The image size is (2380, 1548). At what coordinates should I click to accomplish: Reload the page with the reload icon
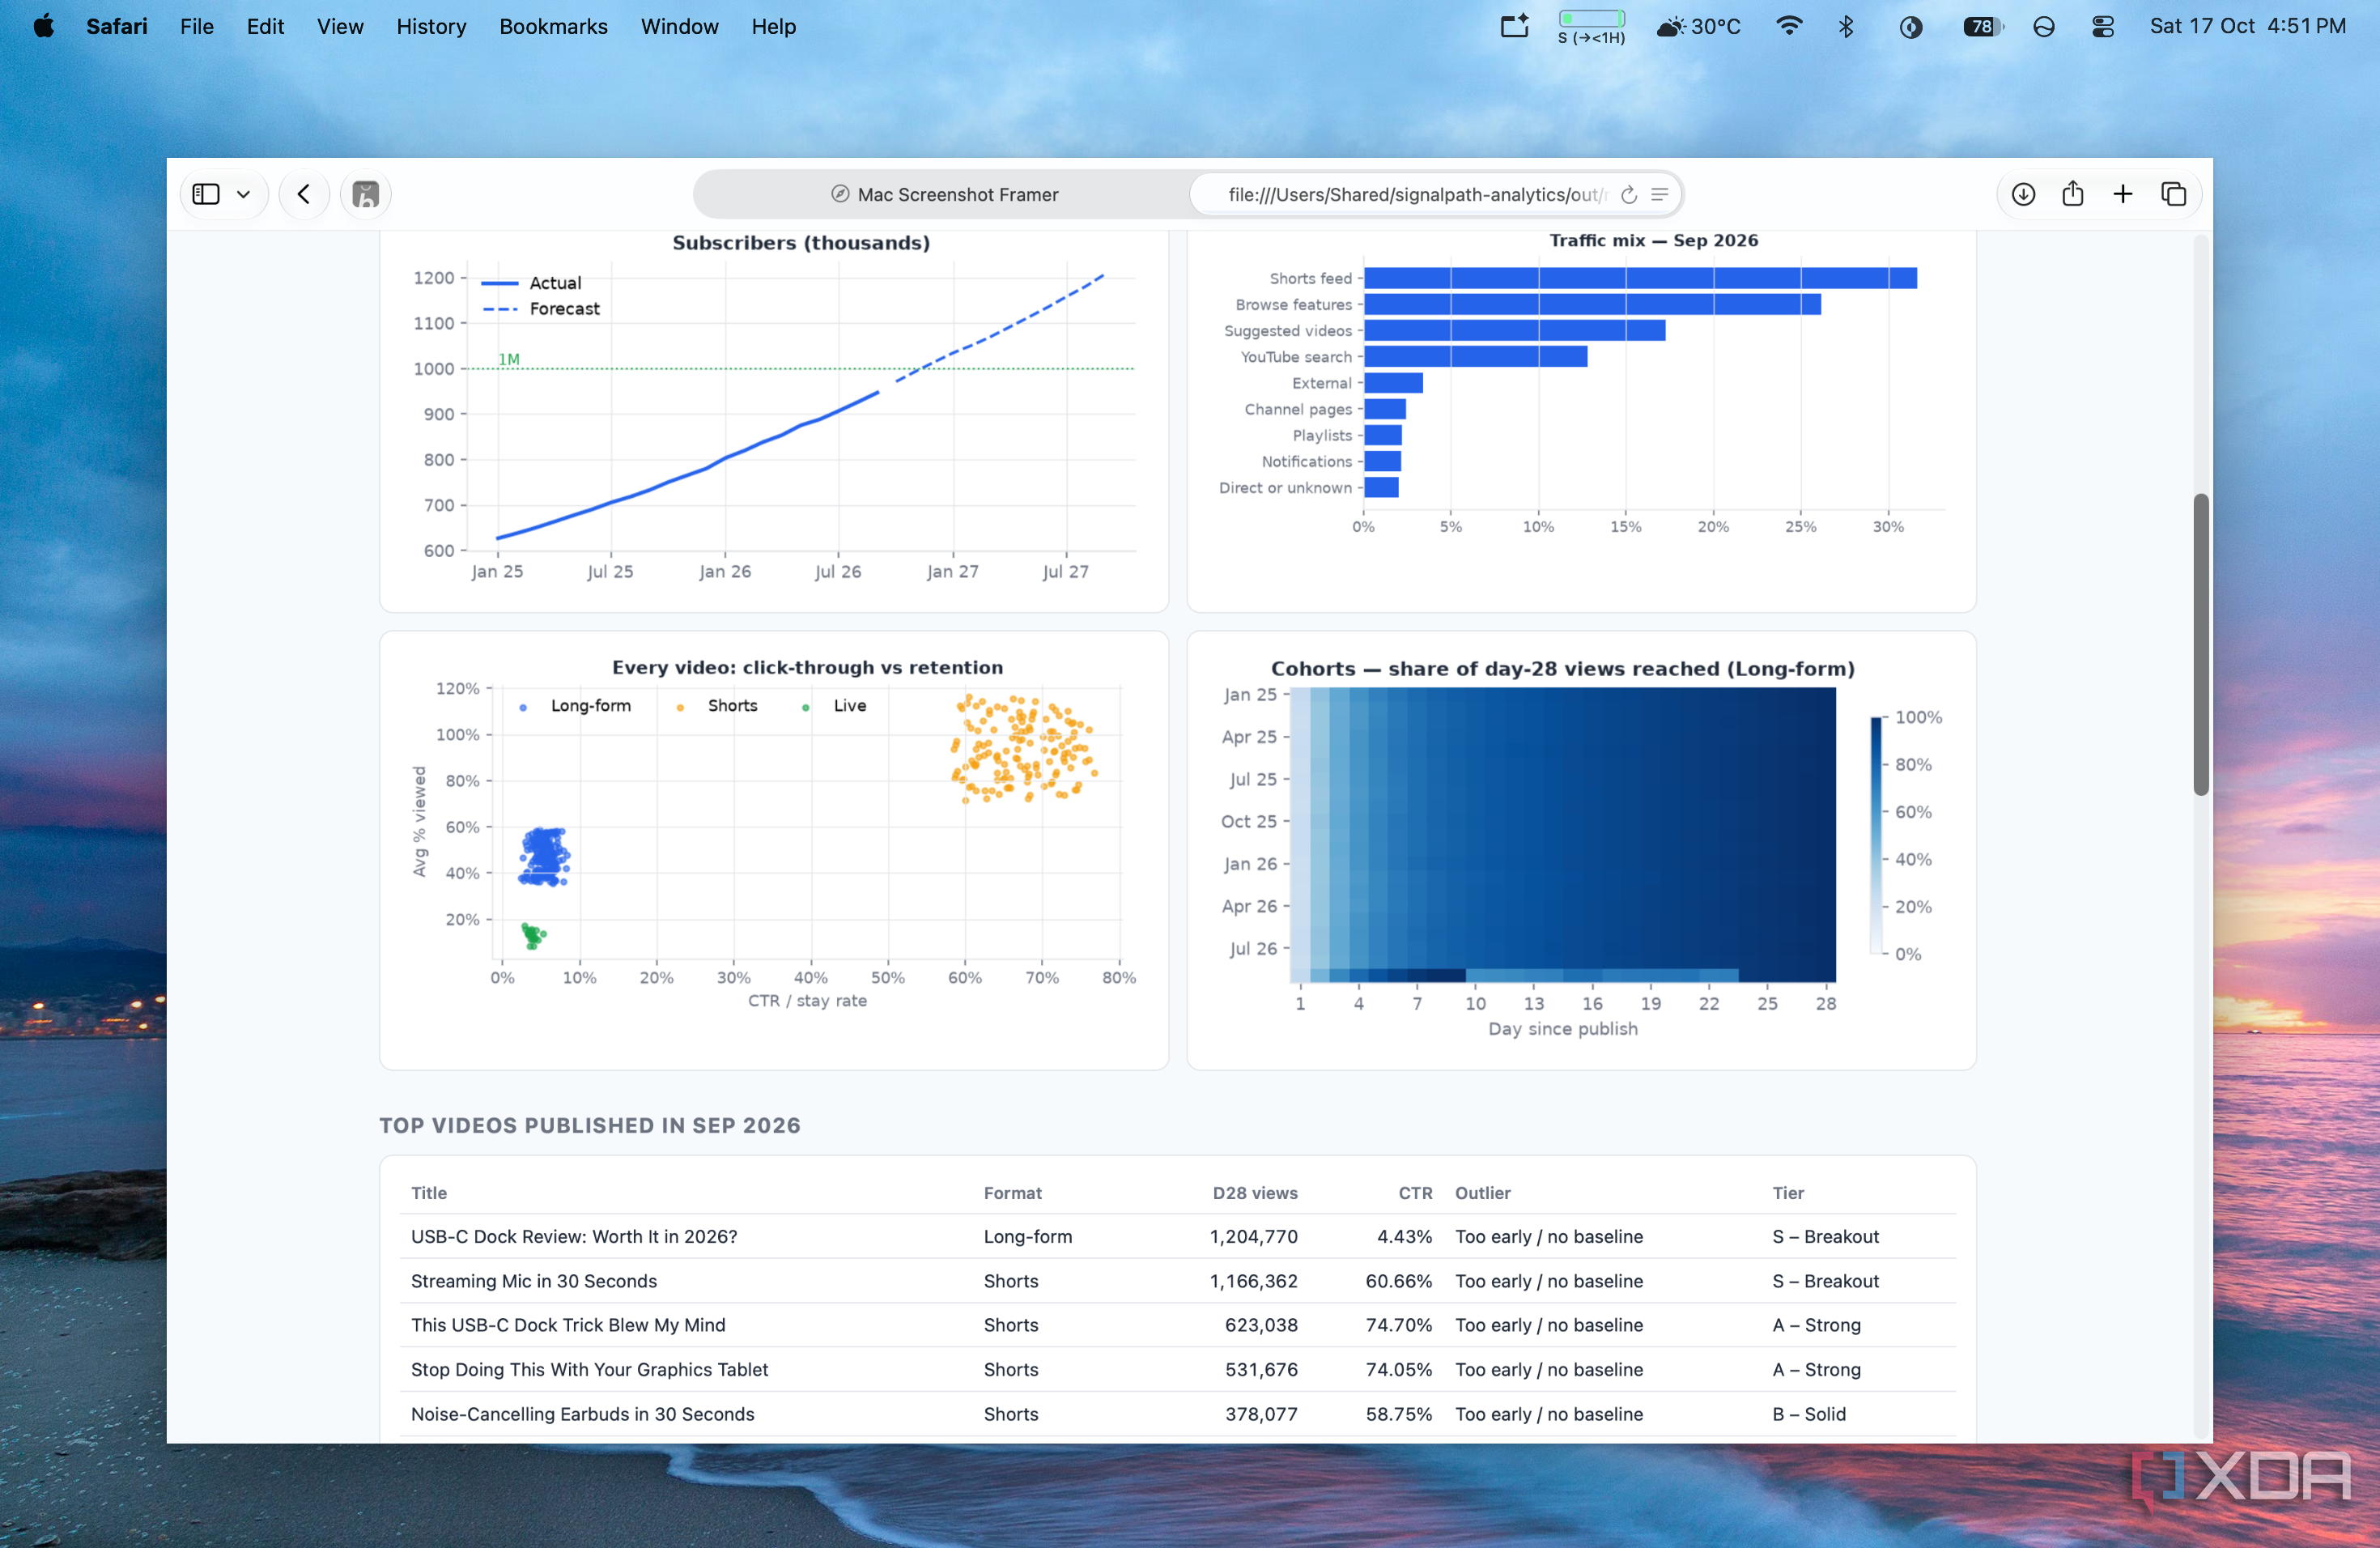click(1629, 194)
